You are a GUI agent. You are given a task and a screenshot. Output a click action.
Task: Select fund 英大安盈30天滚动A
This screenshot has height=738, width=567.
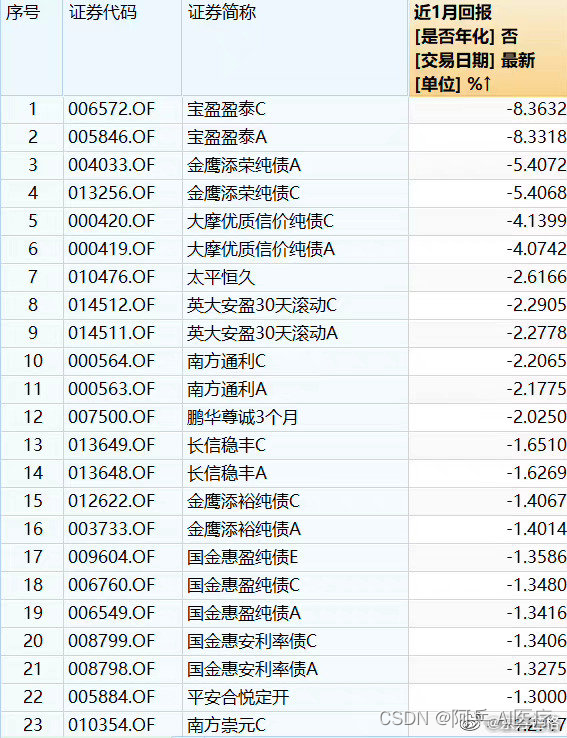click(262, 333)
